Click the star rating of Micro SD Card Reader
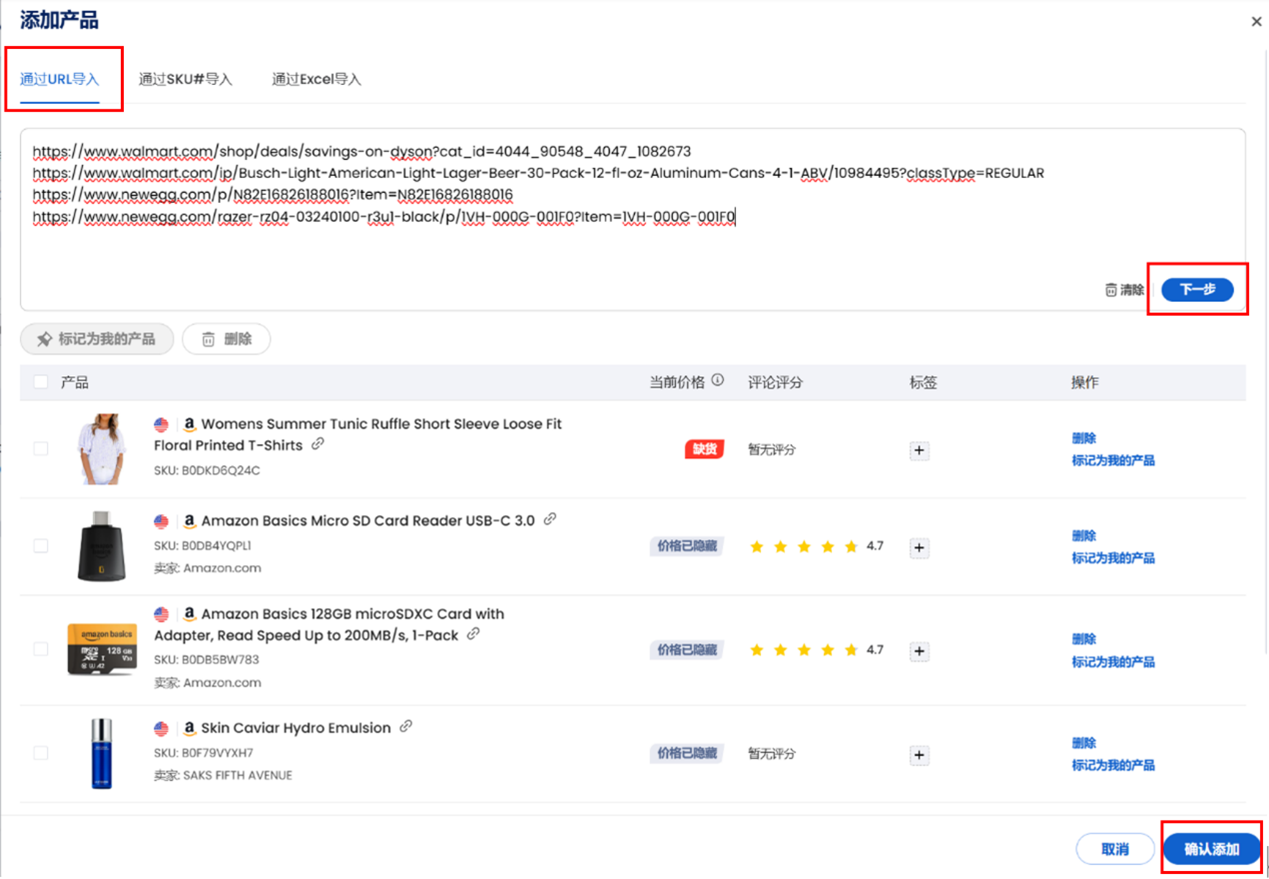This screenshot has width=1269, height=879. [804, 546]
